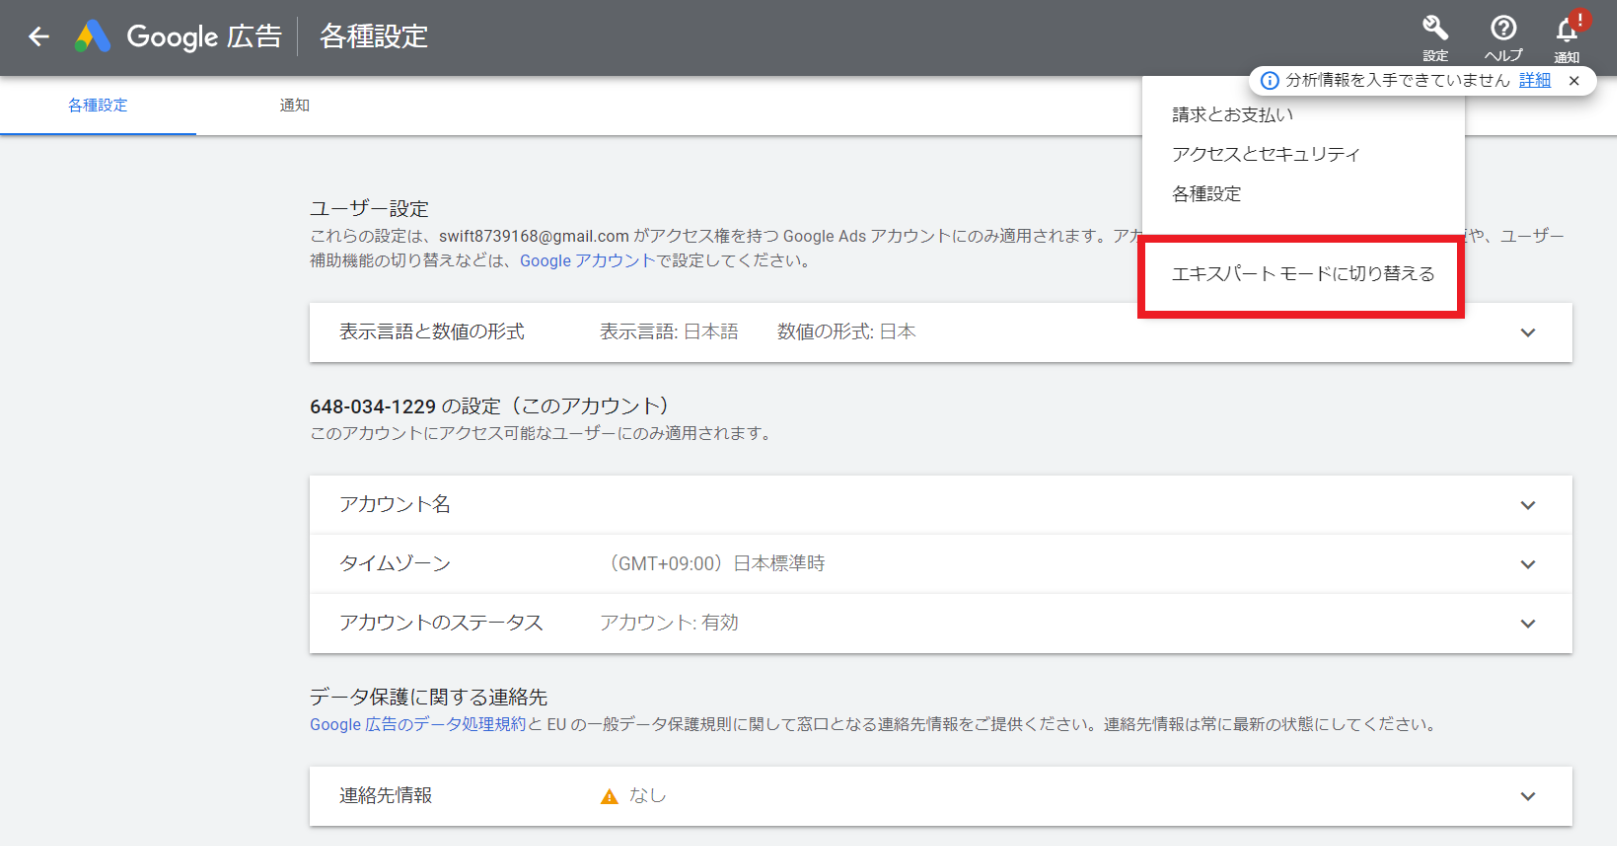Click the 648-034-1229 の設定 heading
This screenshot has height=846, width=1617.
click(489, 406)
